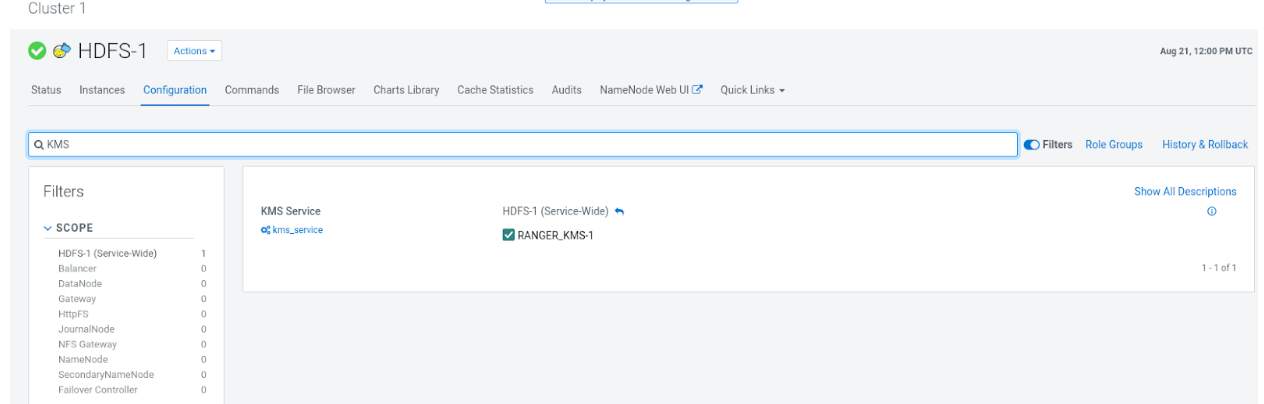Filter by DataNode scope
This screenshot has height=404, width=1264.
(80, 284)
